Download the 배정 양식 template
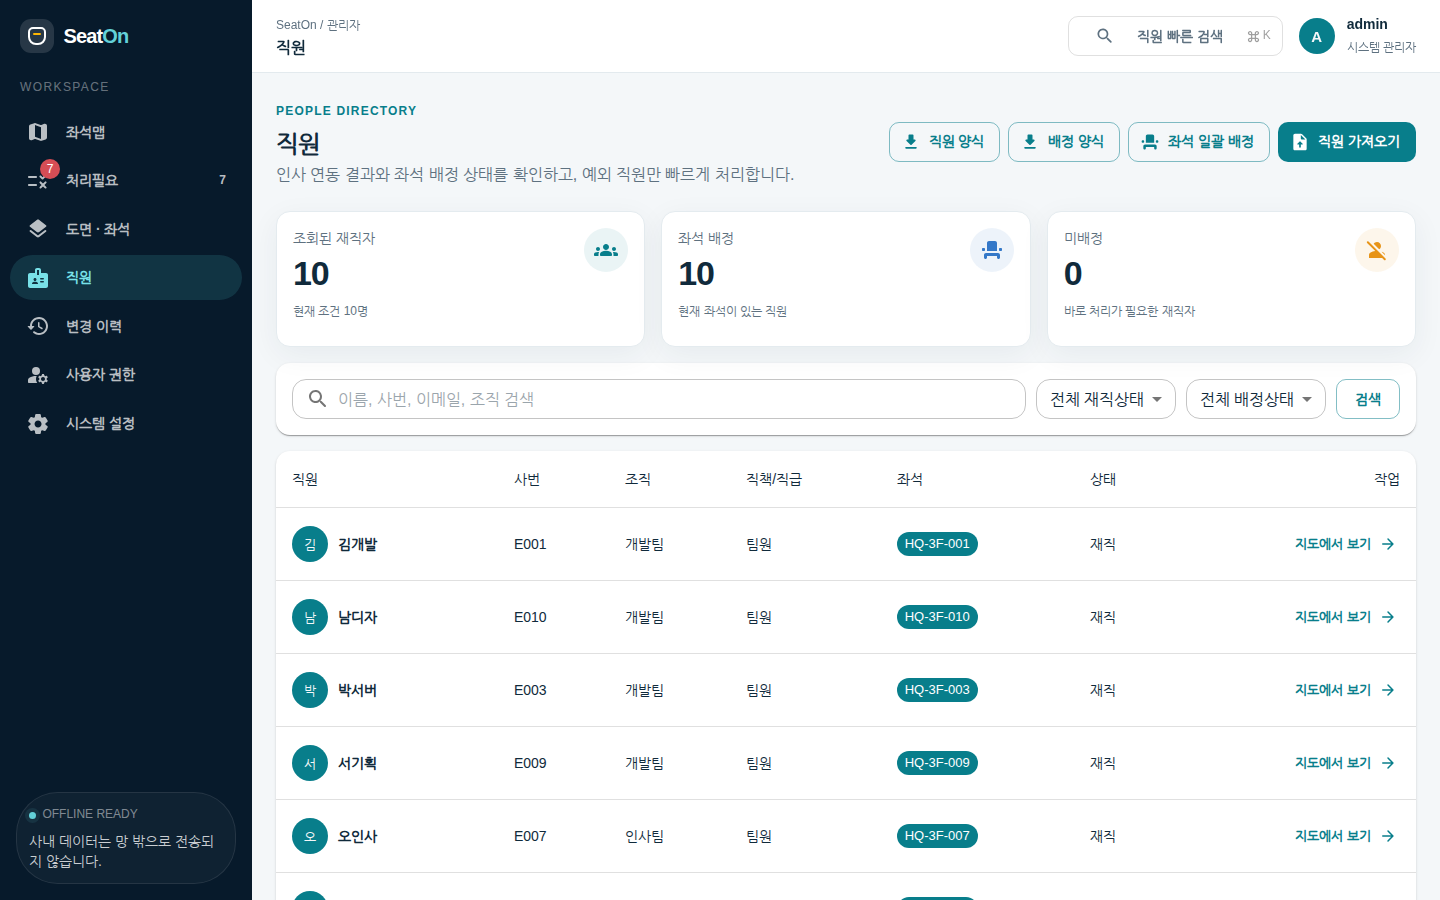Image resolution: width=1440 pixels, height=900 pixels. coord(1064,142)
